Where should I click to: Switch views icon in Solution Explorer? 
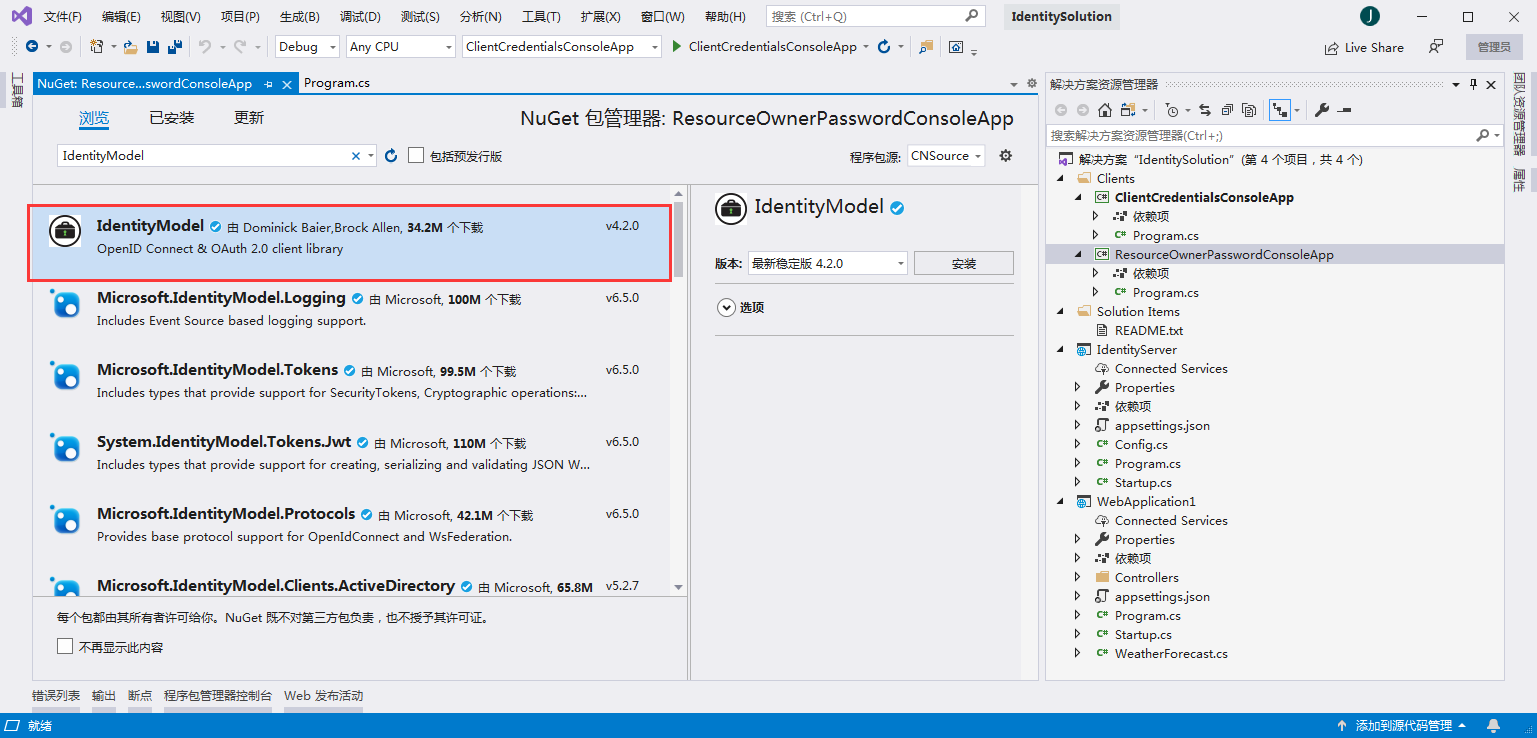point(1129,110)
